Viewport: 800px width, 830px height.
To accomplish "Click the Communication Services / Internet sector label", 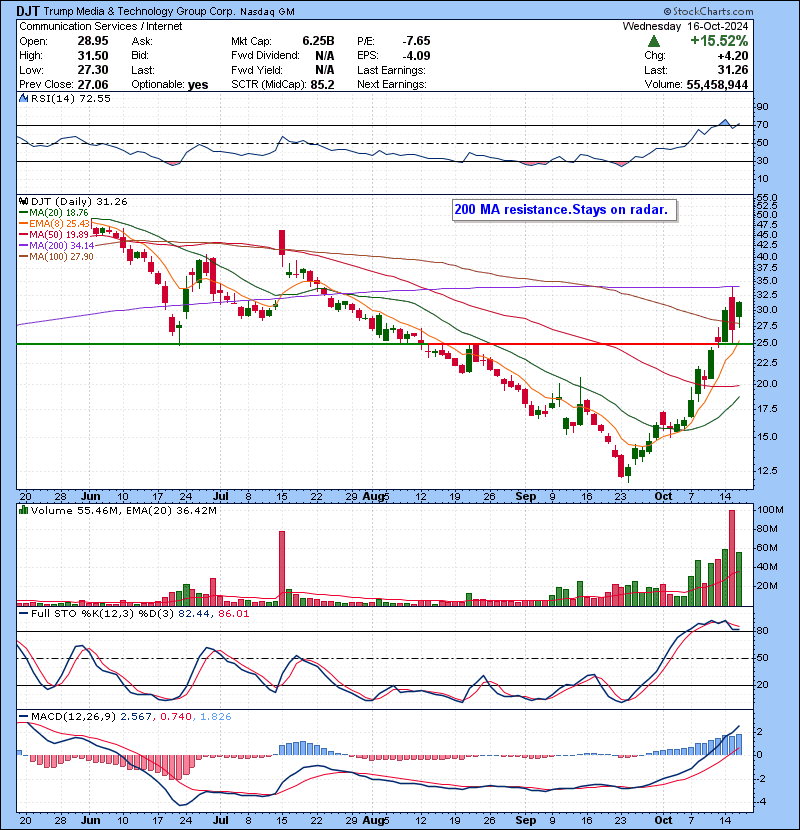I will [101, 26].
